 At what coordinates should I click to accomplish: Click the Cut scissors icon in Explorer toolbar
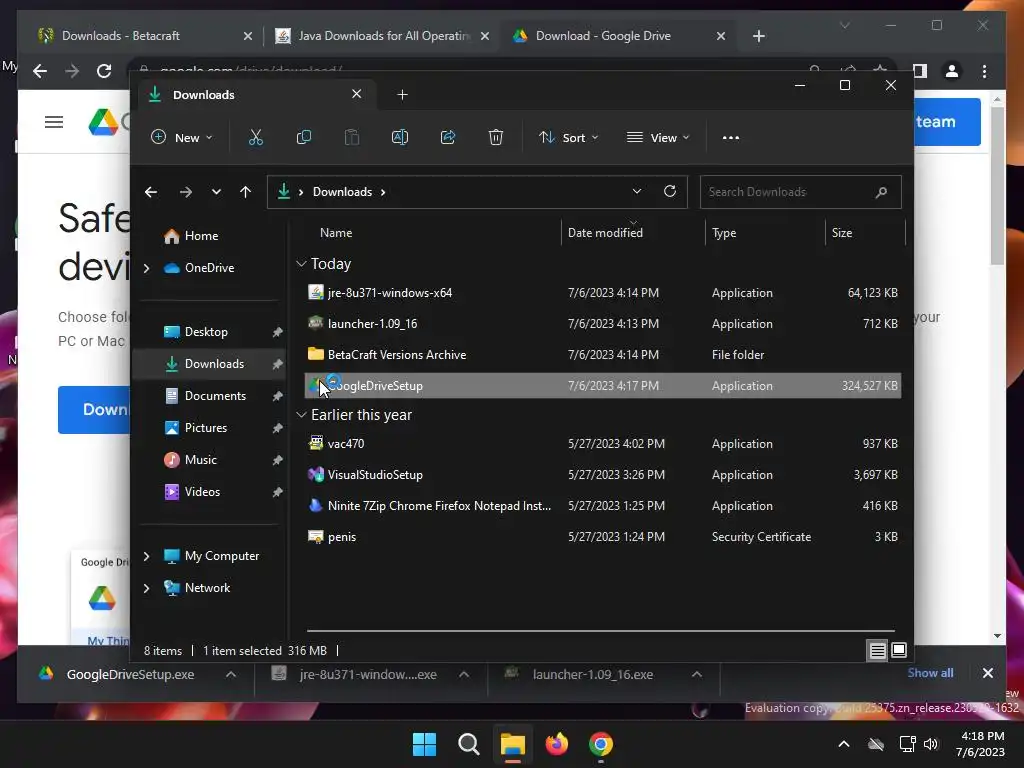[255, 137]
